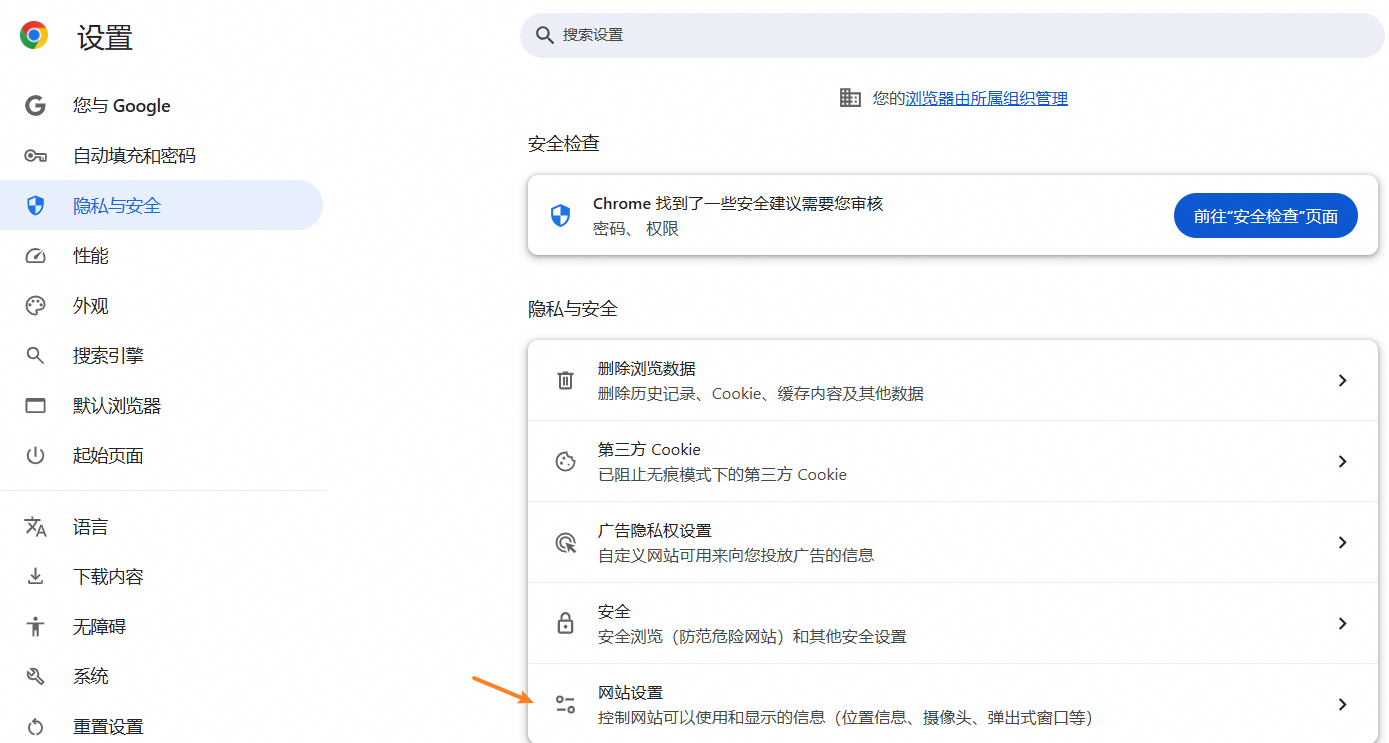The width and height of the screenshot is (1389, 743).
Task: Select 性能 from the settings sidebar
Action: 91,256
